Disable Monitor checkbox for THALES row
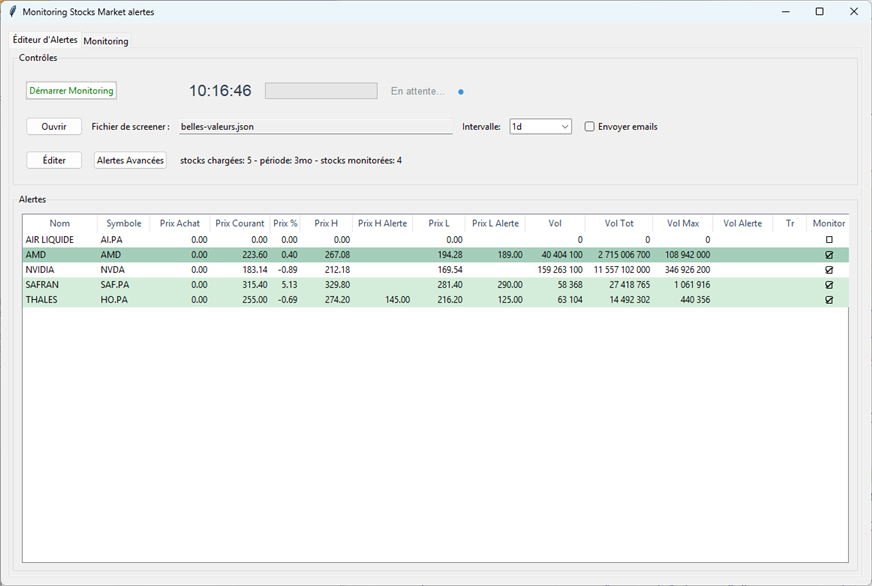Image resolution: width=872 pixels, height=586 pixels. (828, 300)
